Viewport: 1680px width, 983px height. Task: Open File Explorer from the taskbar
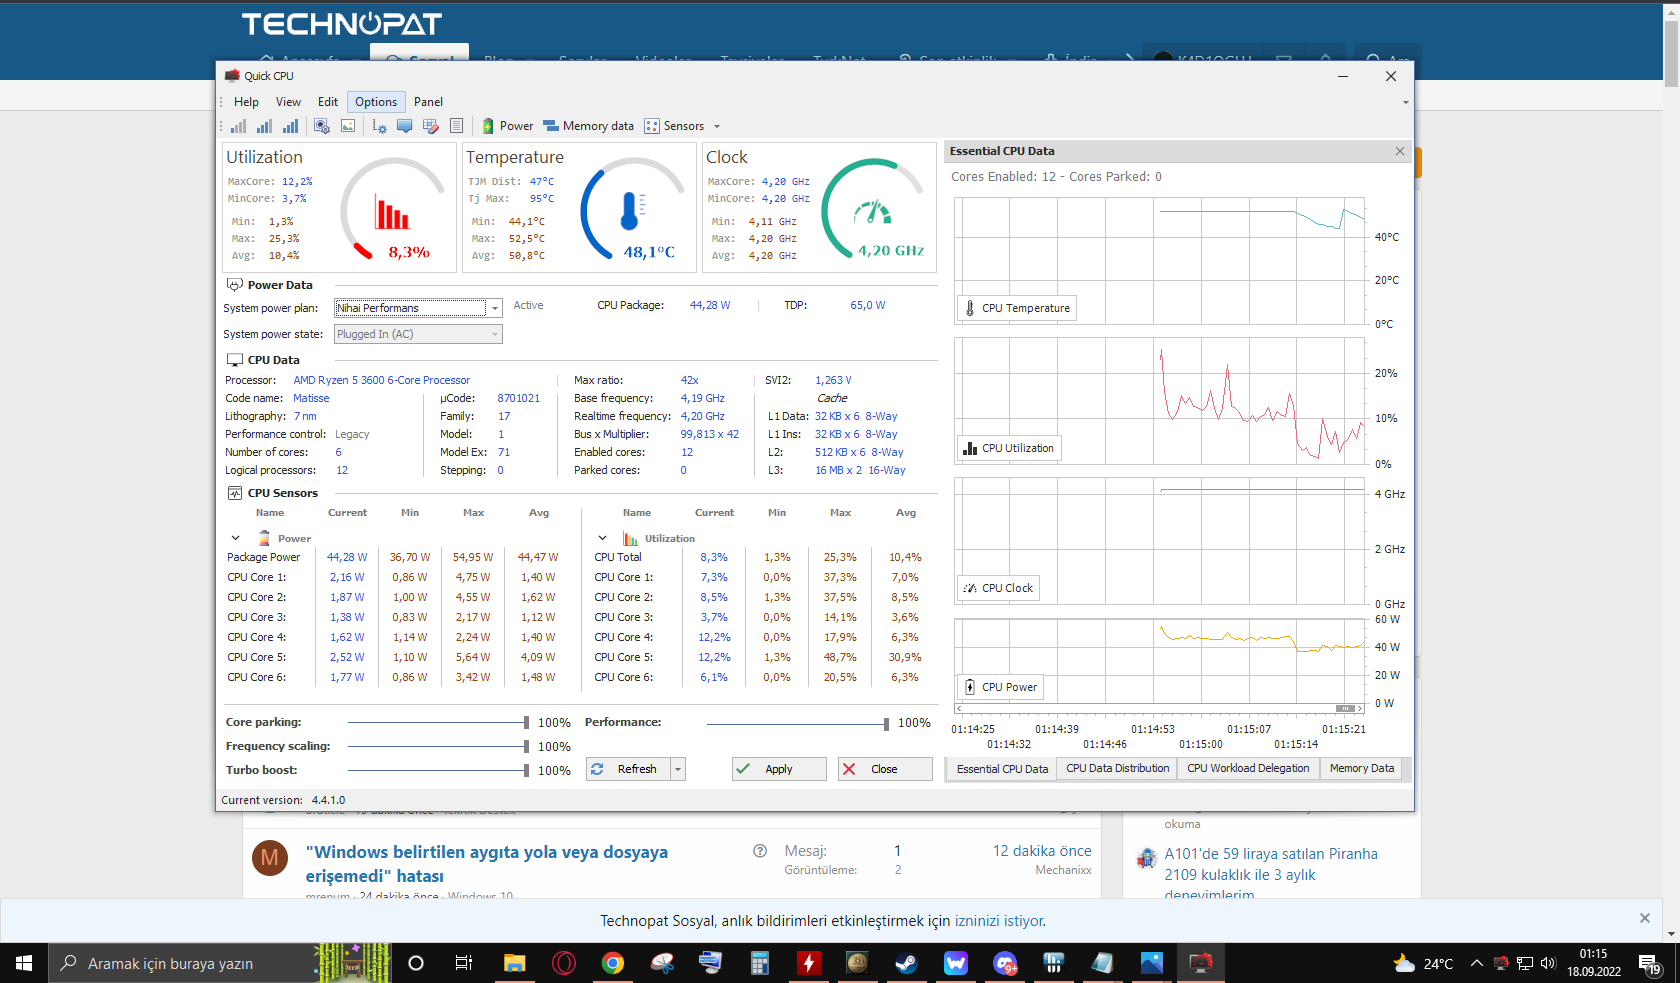coord(514,963)
